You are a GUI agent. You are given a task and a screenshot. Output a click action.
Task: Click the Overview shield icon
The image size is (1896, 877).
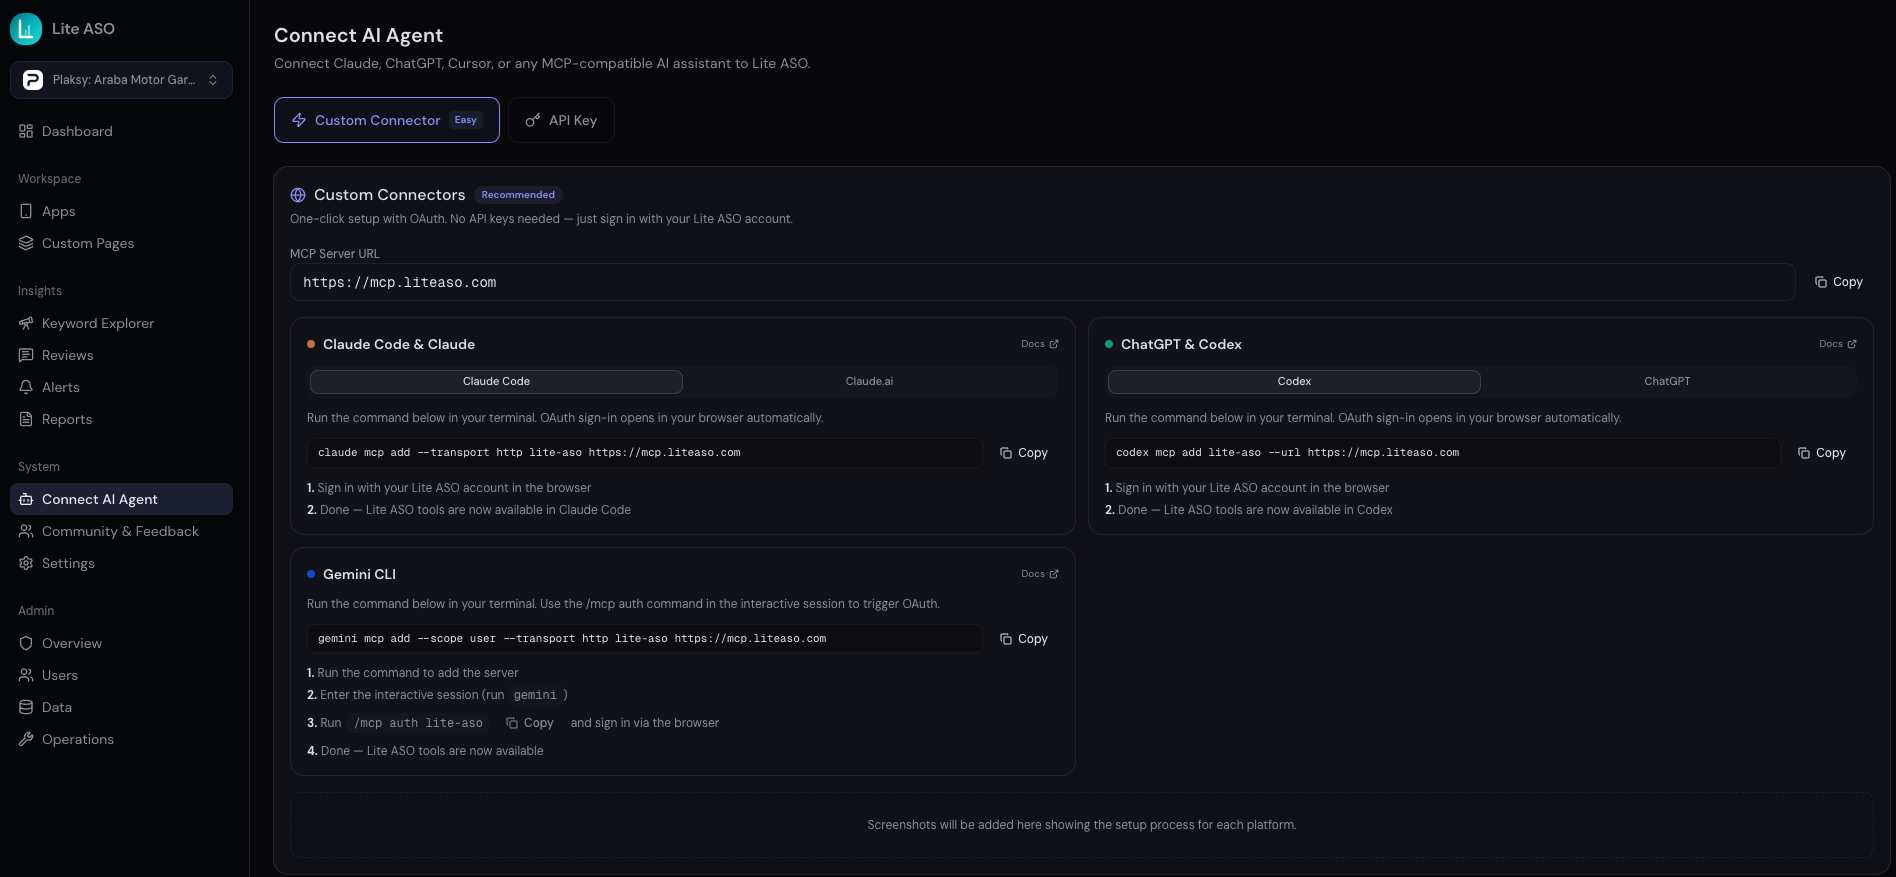click(x=26, y=643)
